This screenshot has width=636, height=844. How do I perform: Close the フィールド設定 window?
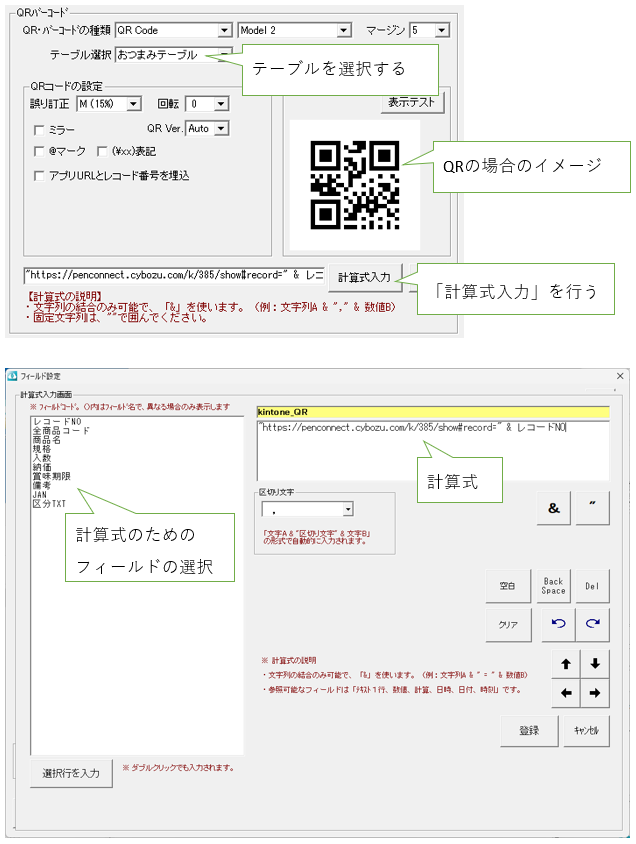point(620,376)
